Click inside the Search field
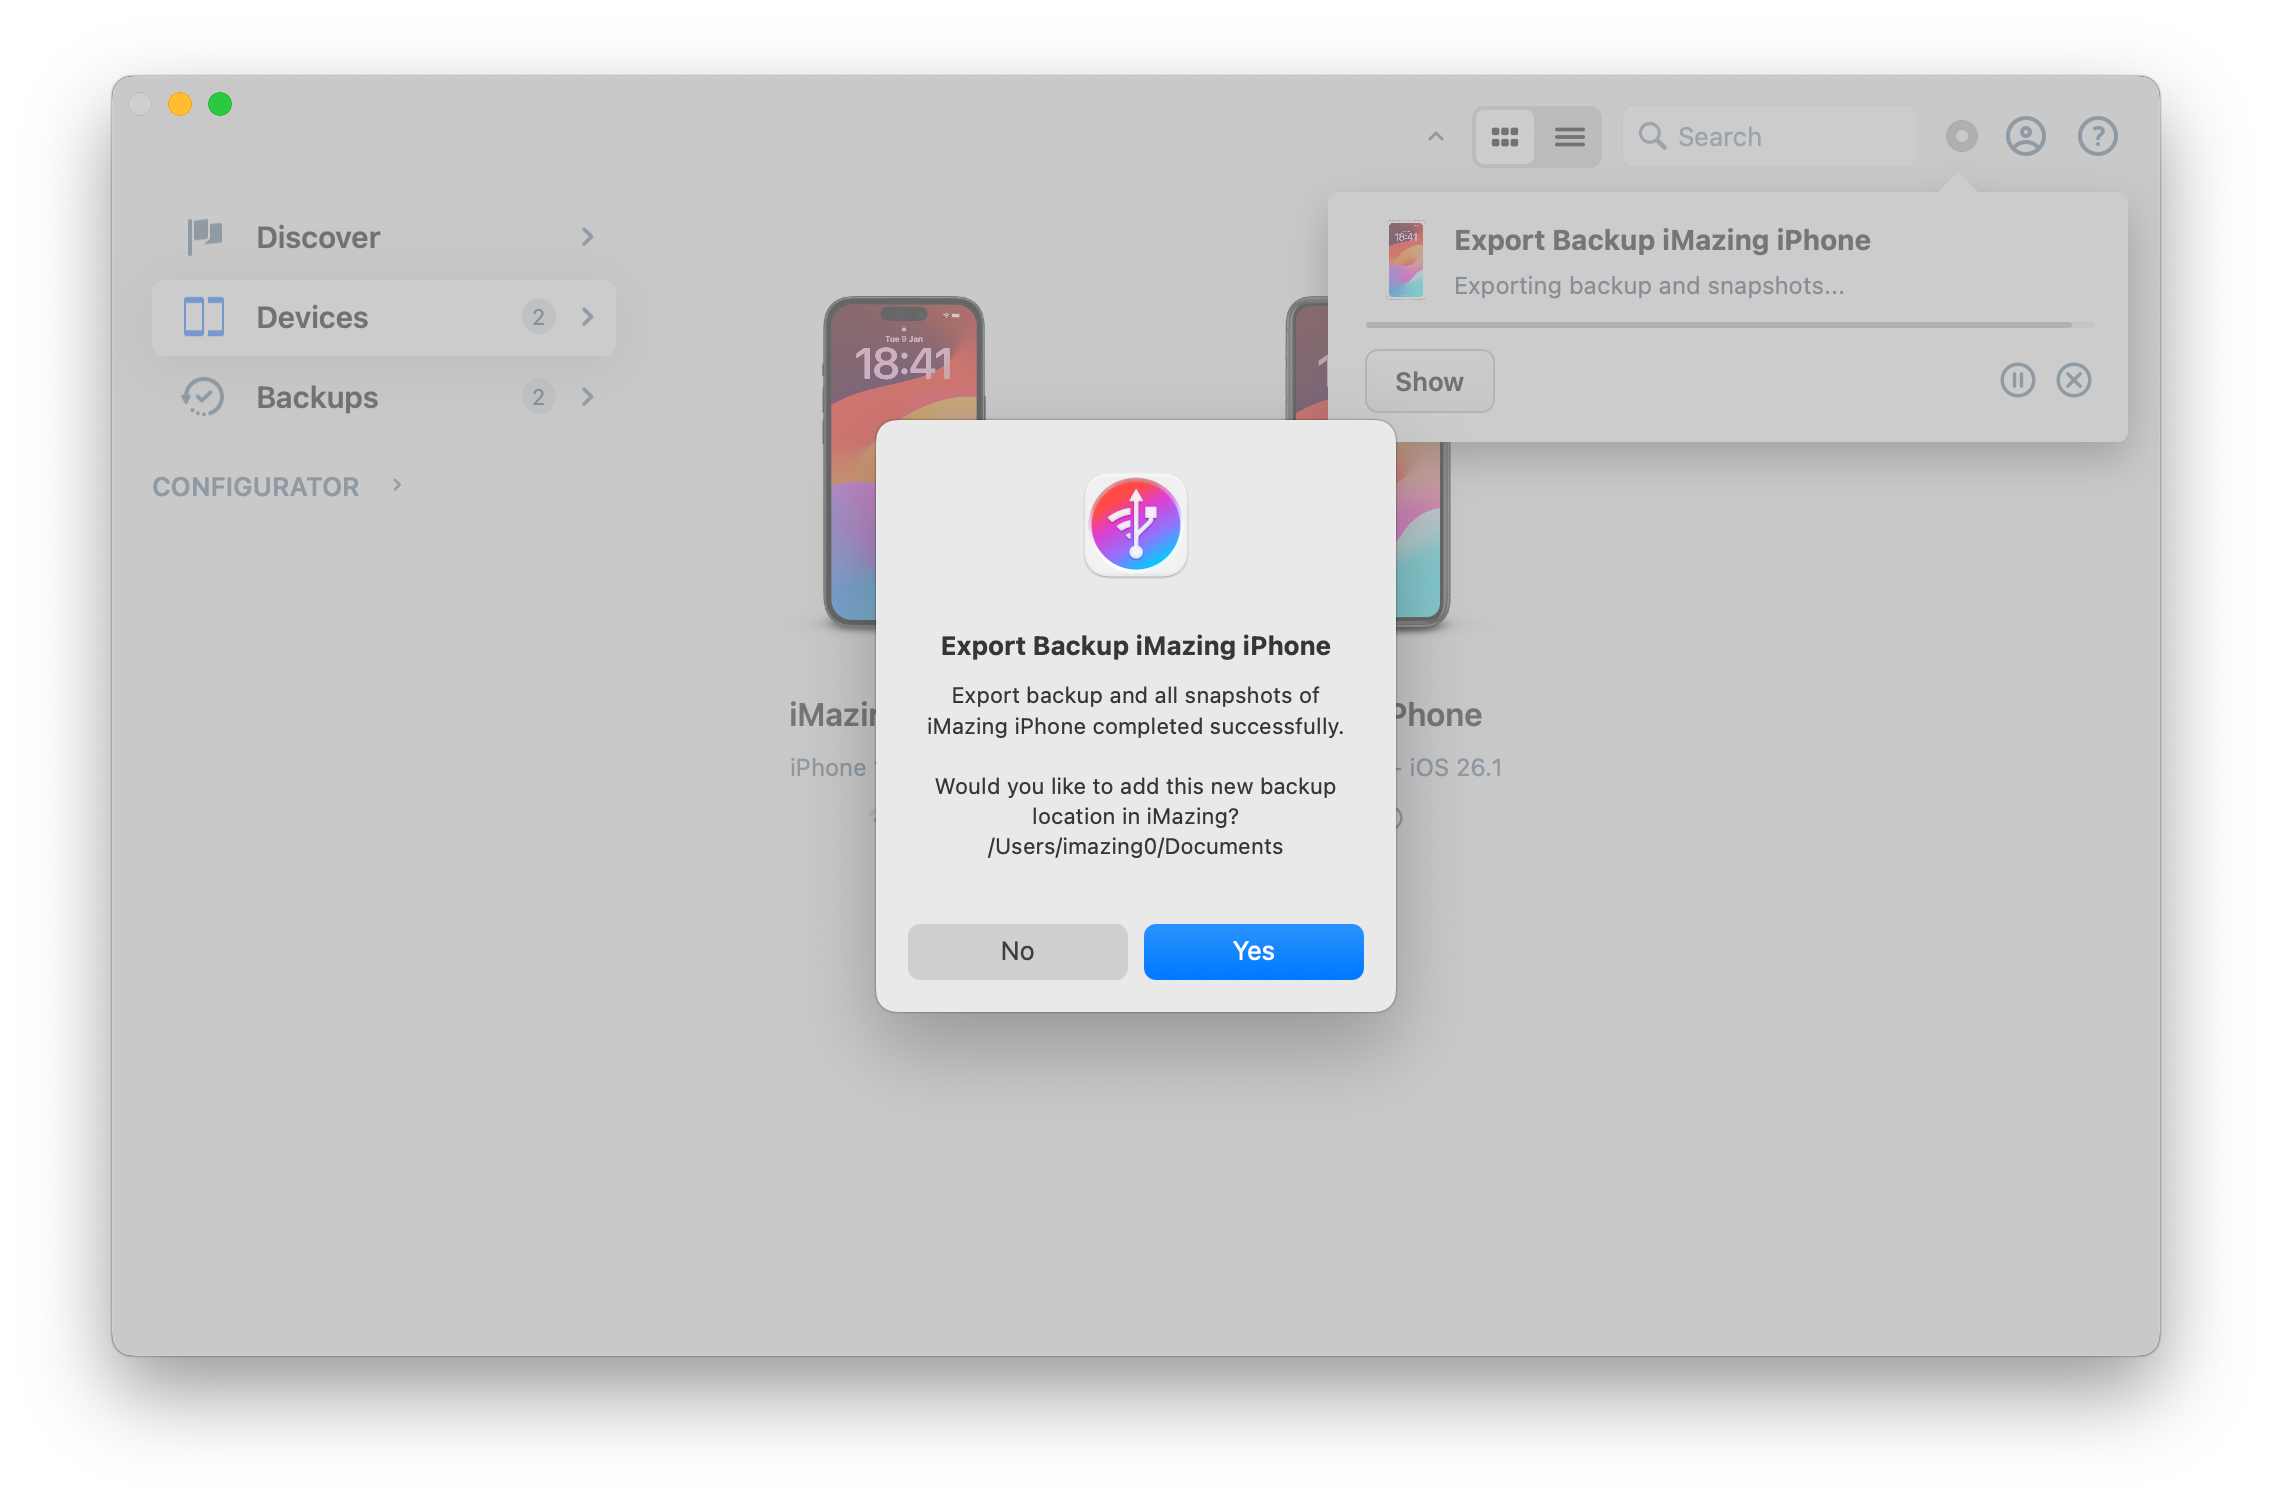The image size is (2272, 1504). point(1770,136)
